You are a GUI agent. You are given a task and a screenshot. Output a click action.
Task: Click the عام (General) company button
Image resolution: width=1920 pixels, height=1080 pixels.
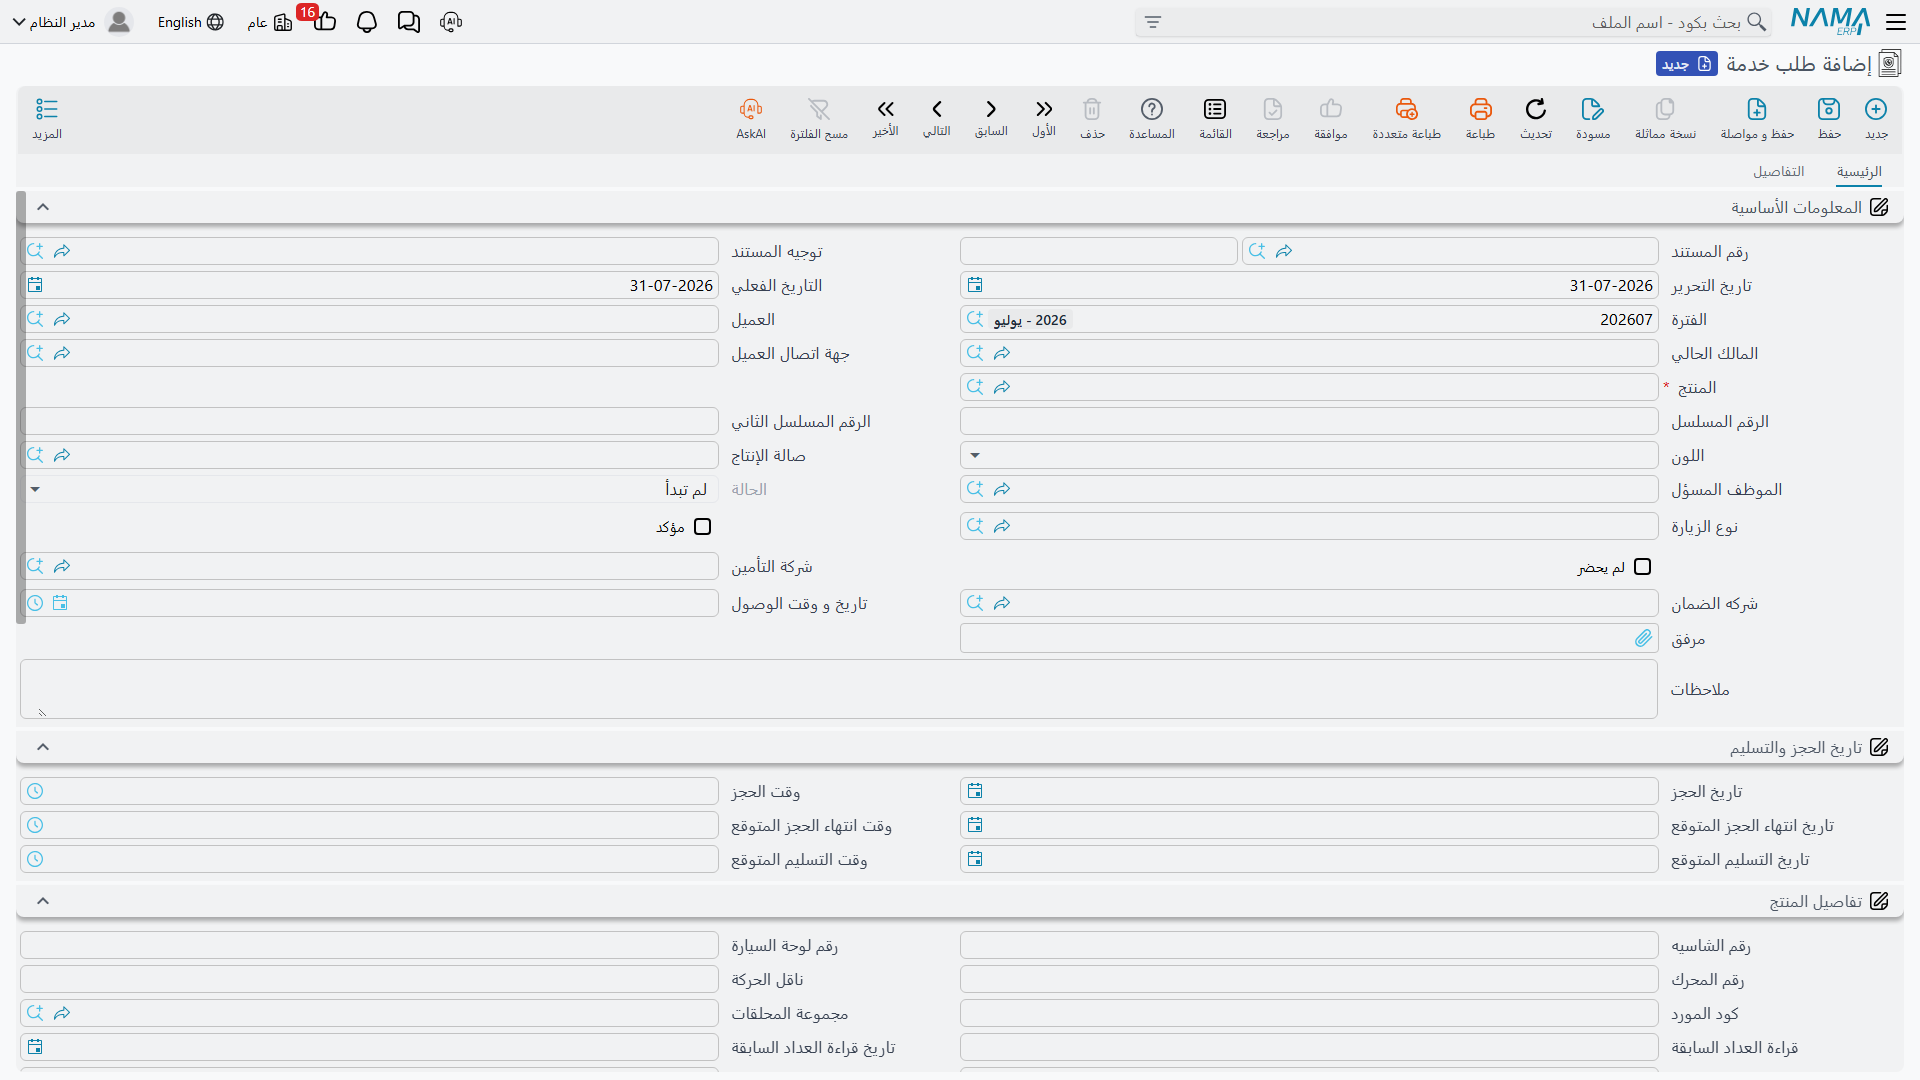click(270, 22)
